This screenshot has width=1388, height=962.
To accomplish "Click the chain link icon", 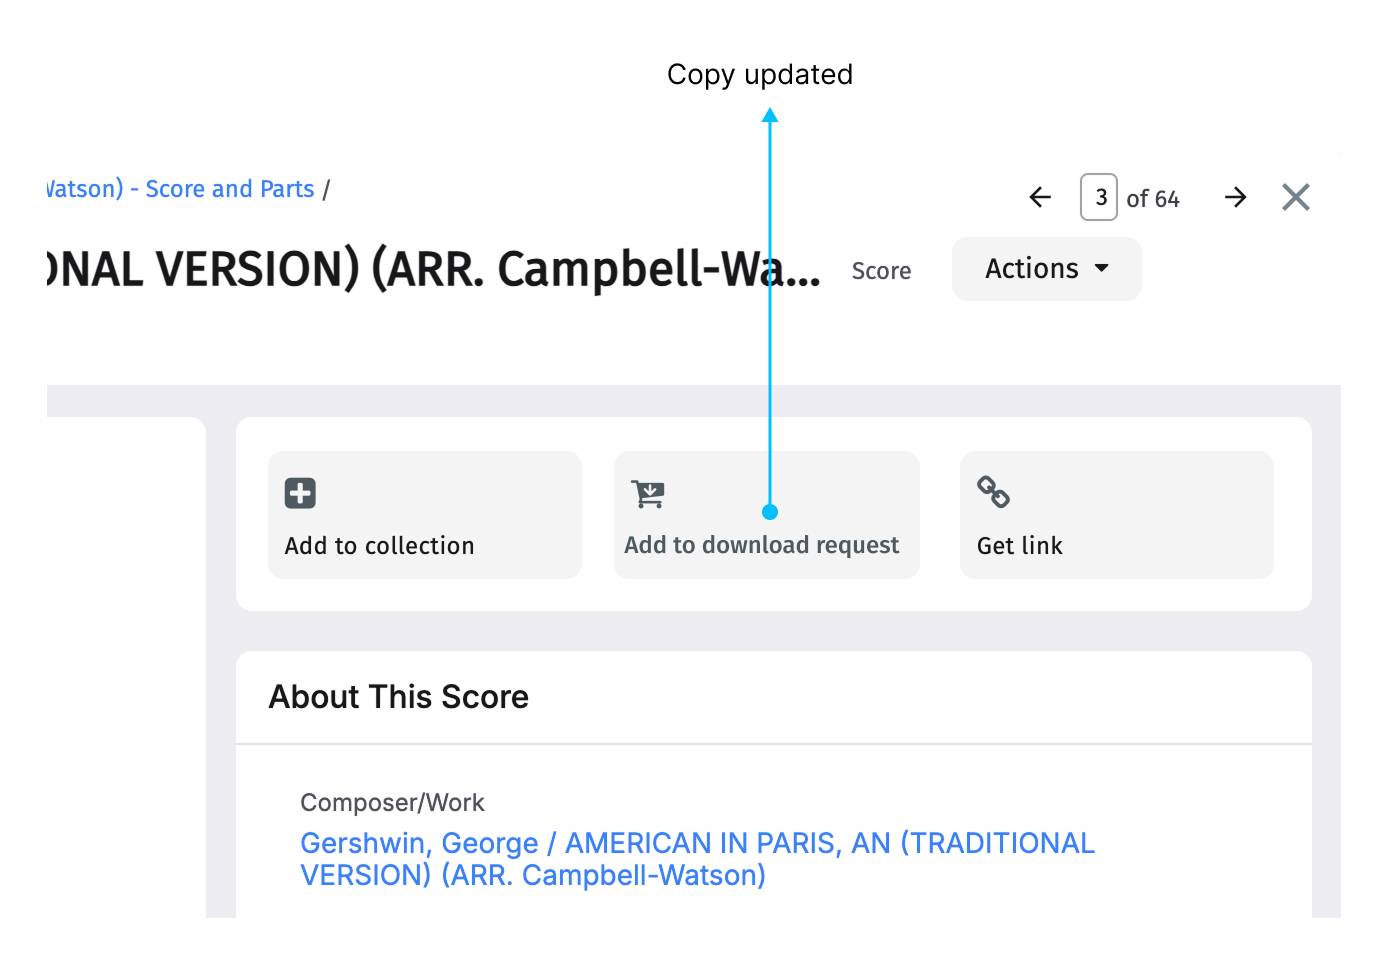I will [x=993, y=492].
